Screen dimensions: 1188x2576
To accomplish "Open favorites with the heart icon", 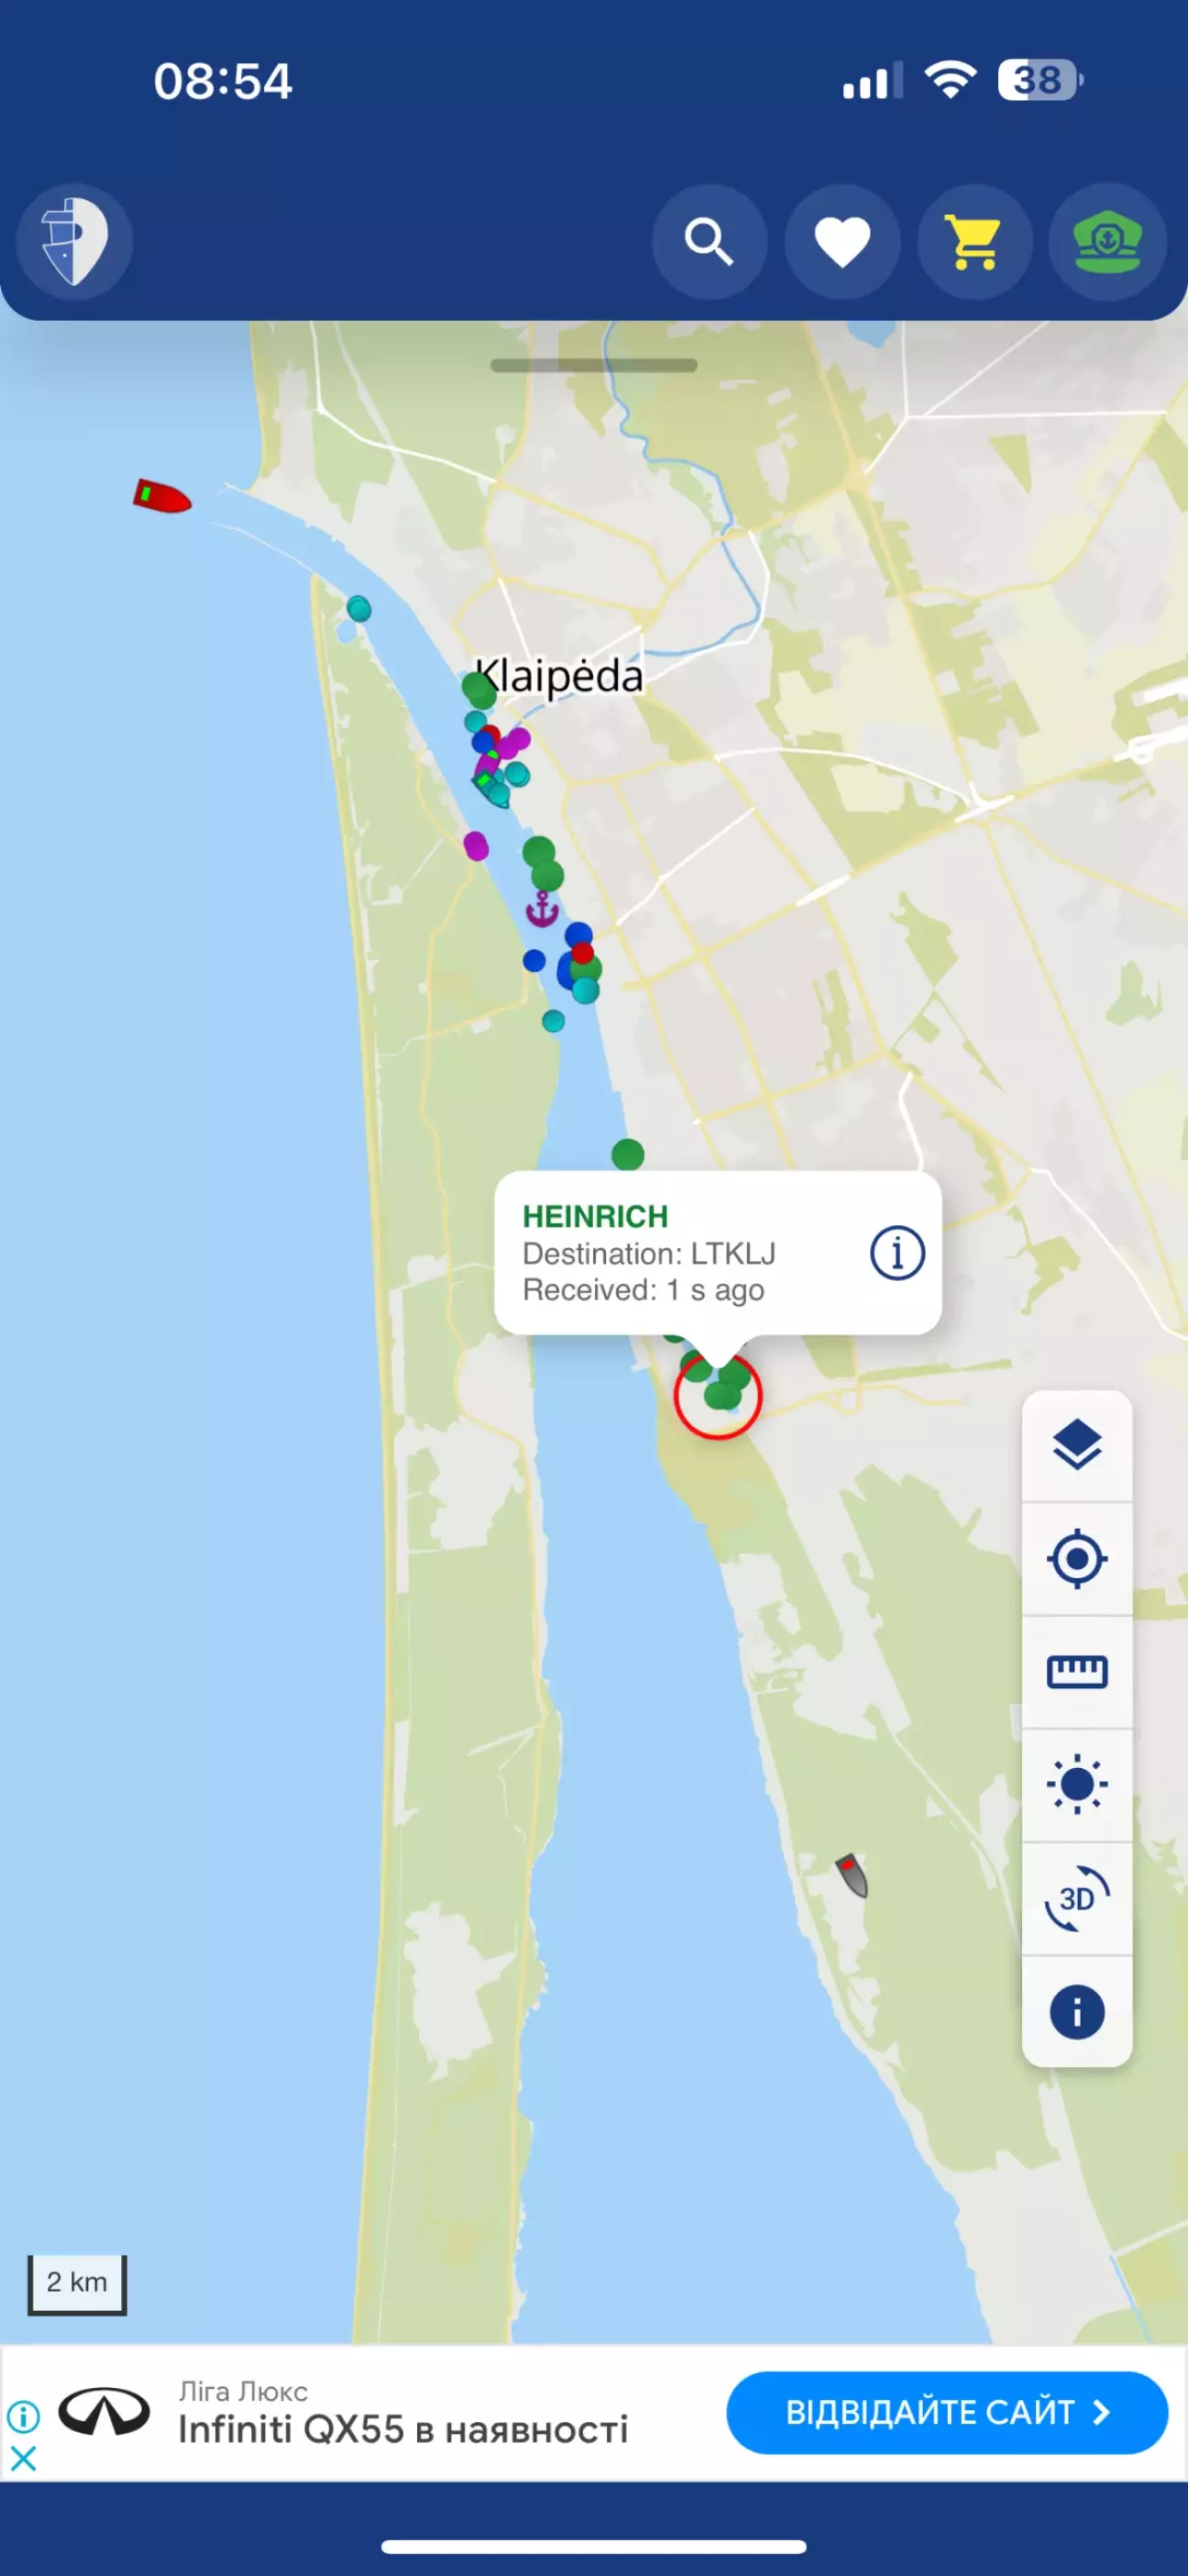I will pyautogui.click(x=842, y=241).
